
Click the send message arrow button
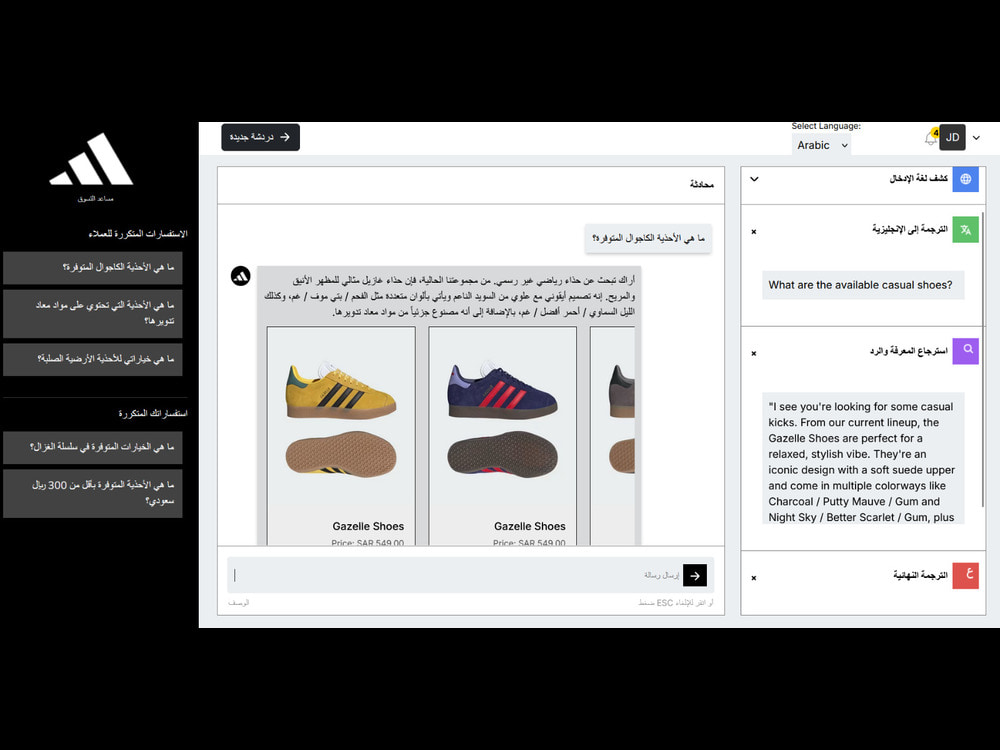(695, 575)
